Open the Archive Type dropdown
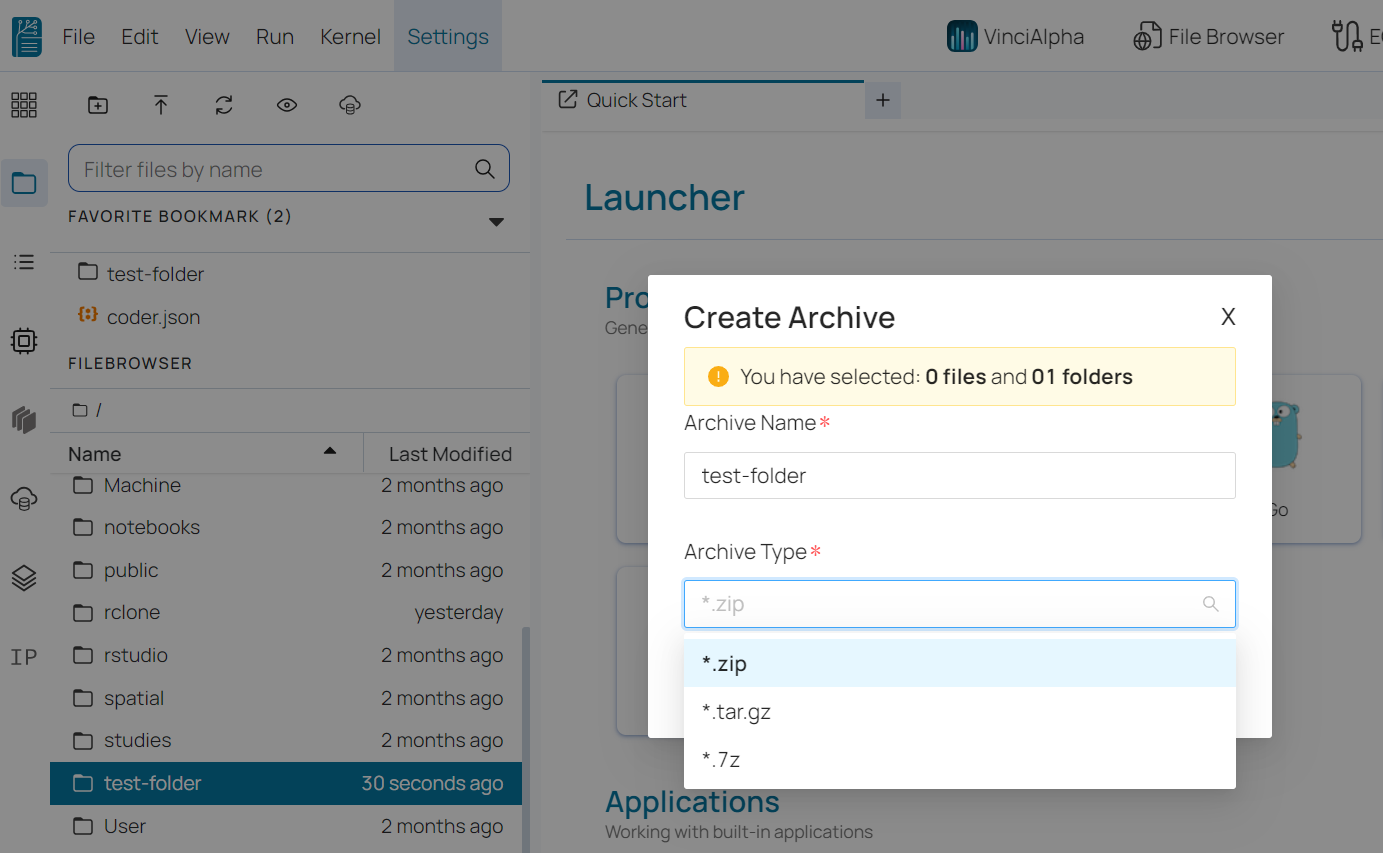This screenshot has height=853, width=1383. 959,603
